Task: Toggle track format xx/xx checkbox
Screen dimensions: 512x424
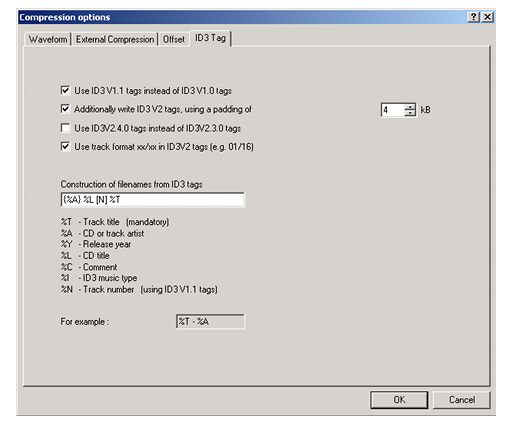Action: (65, 147)
